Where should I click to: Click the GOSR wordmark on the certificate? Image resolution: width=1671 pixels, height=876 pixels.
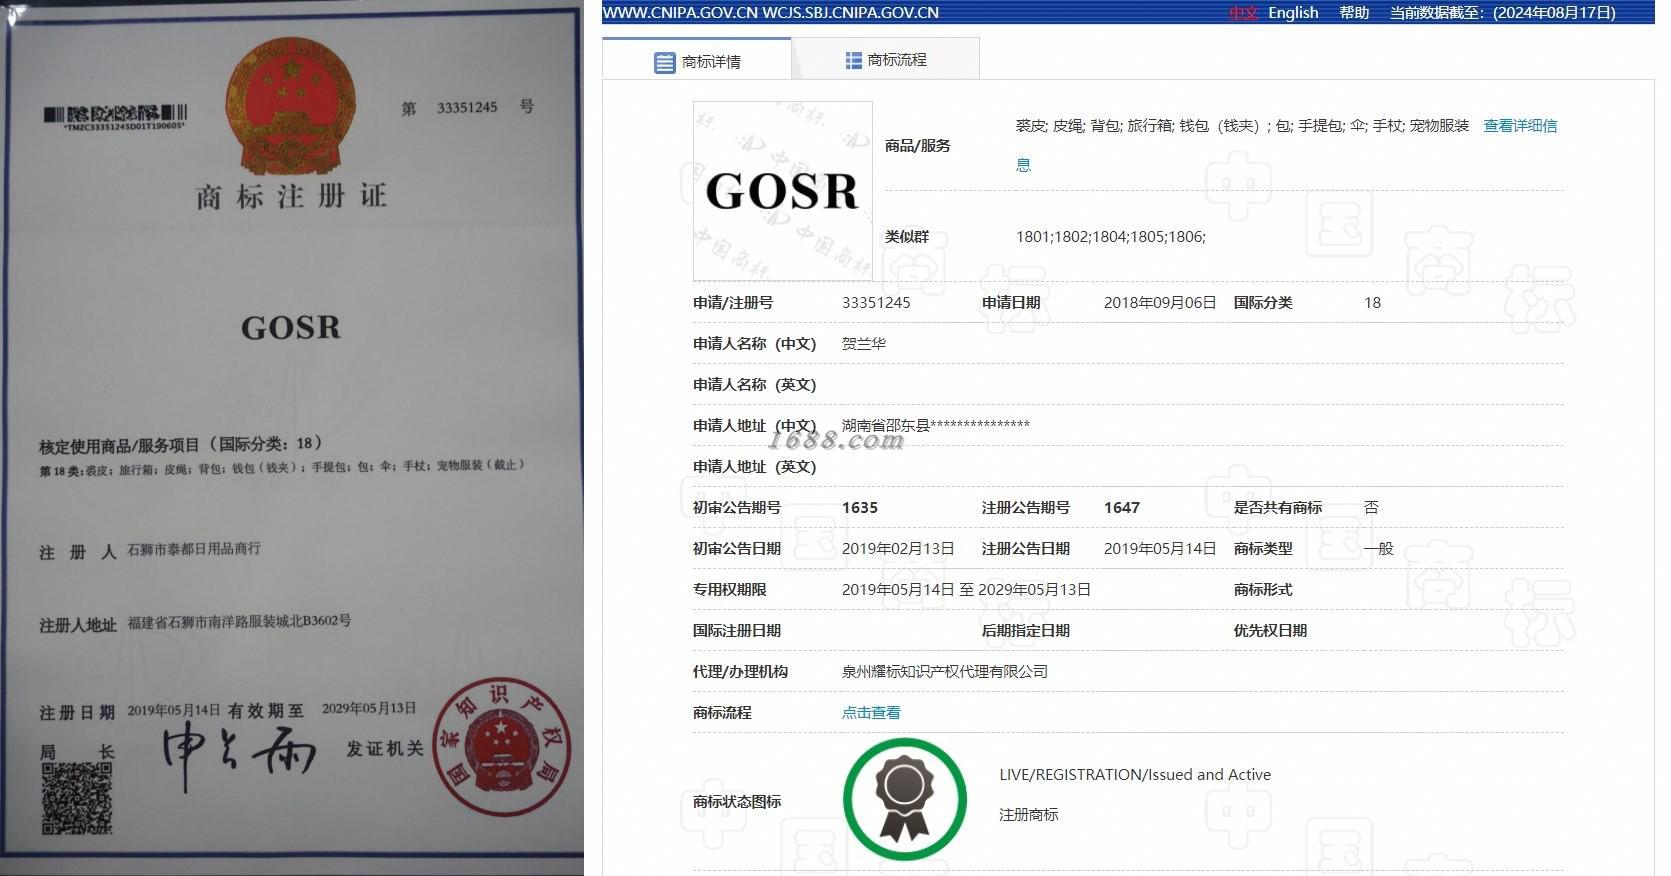coord(291,328)
